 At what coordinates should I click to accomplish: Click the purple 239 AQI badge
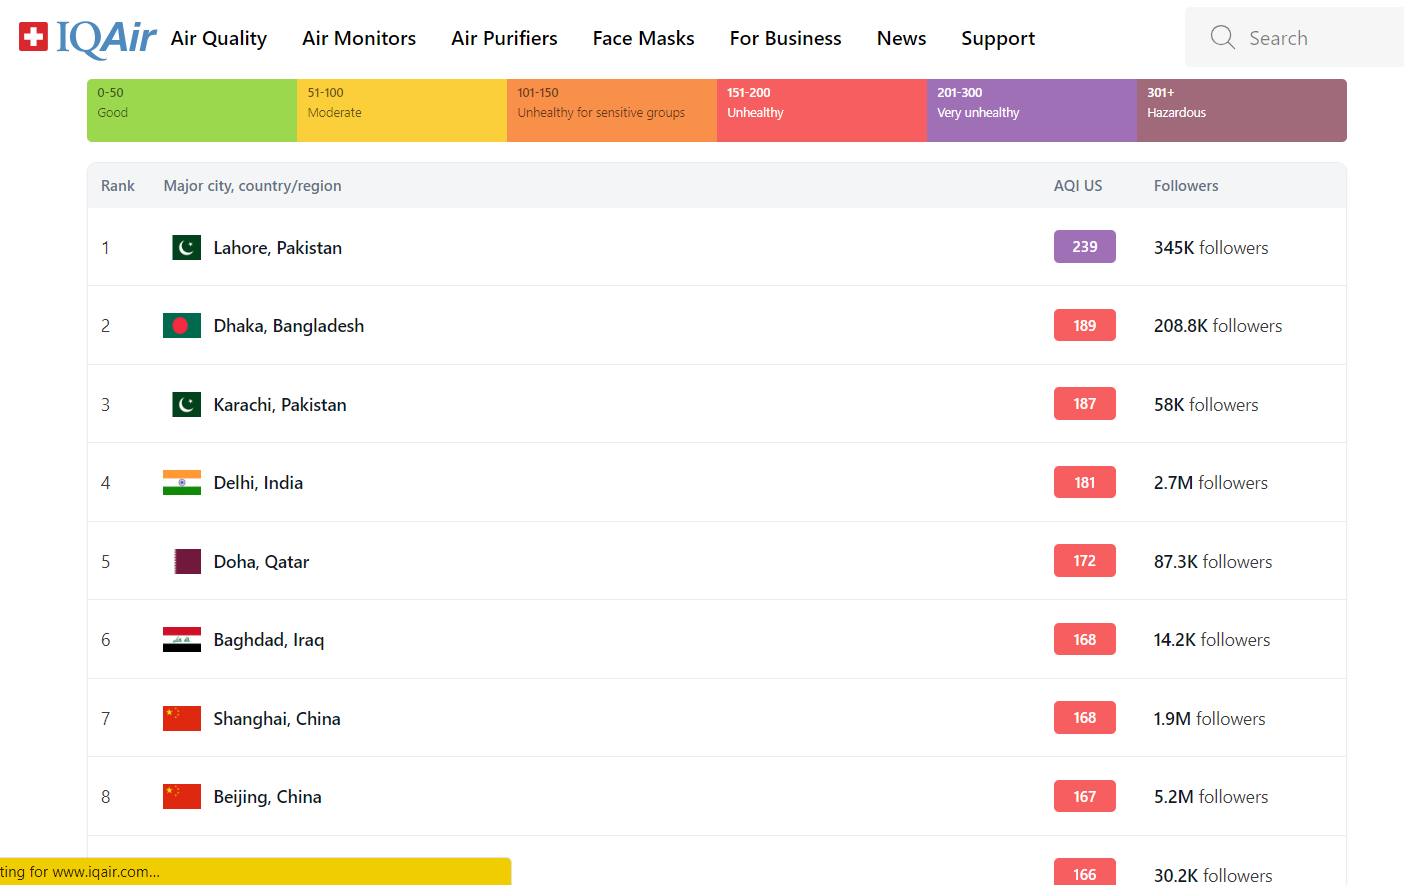(x=1084, y=247)
